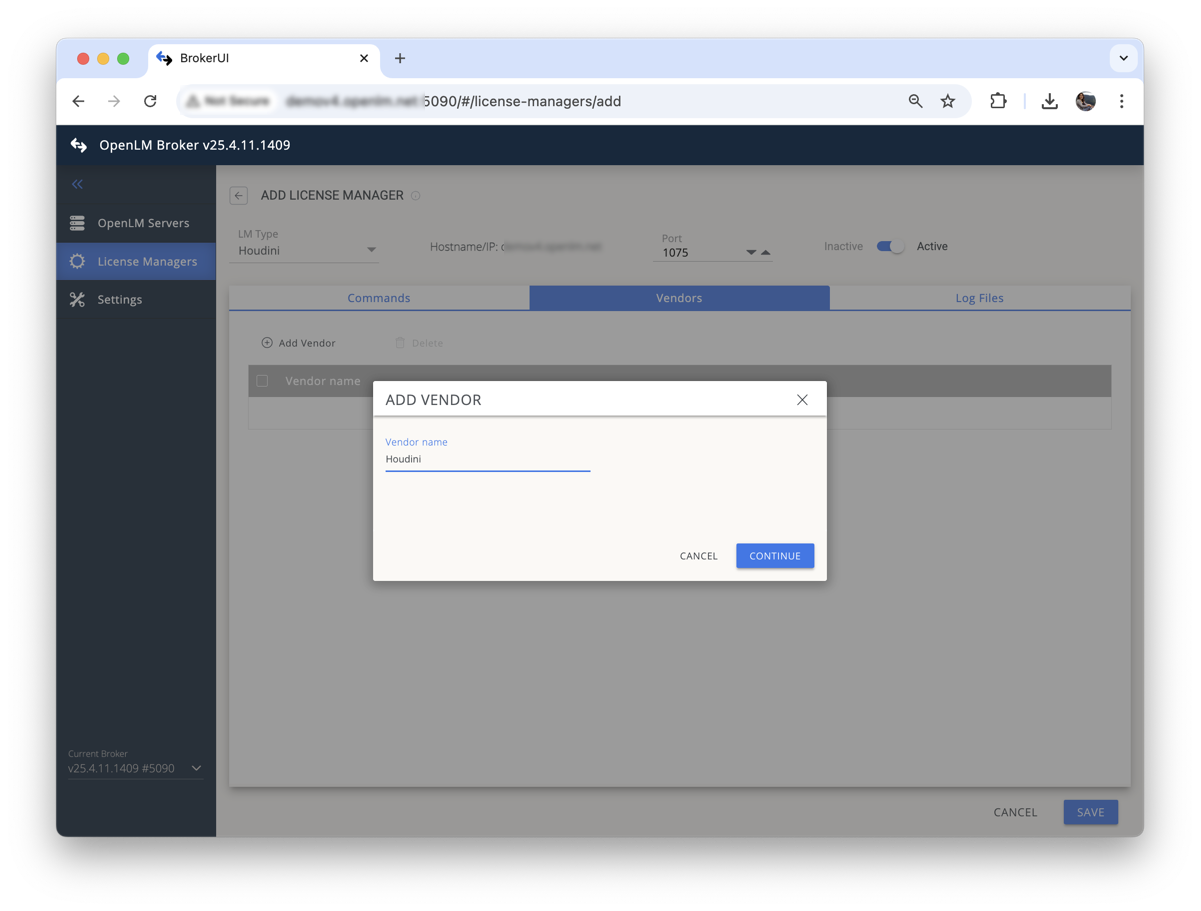Click the info icon next to ADD LICENSE MANAGER
This screenshot has height=911, width=1201.
tap(416, 195)
